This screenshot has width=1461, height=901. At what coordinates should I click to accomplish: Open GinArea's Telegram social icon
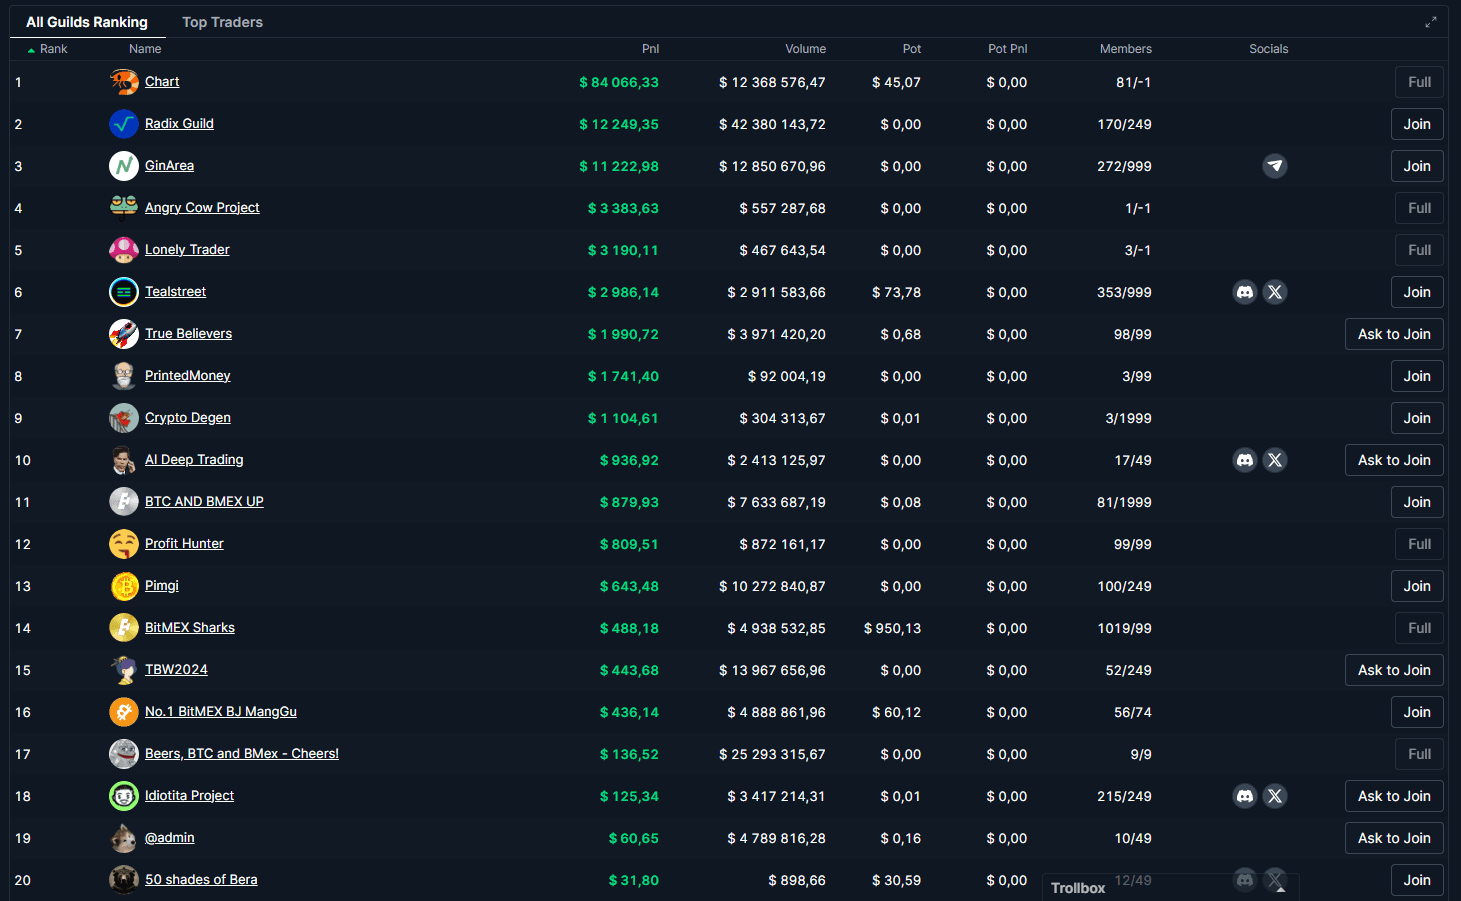(x=1275, y=166)
